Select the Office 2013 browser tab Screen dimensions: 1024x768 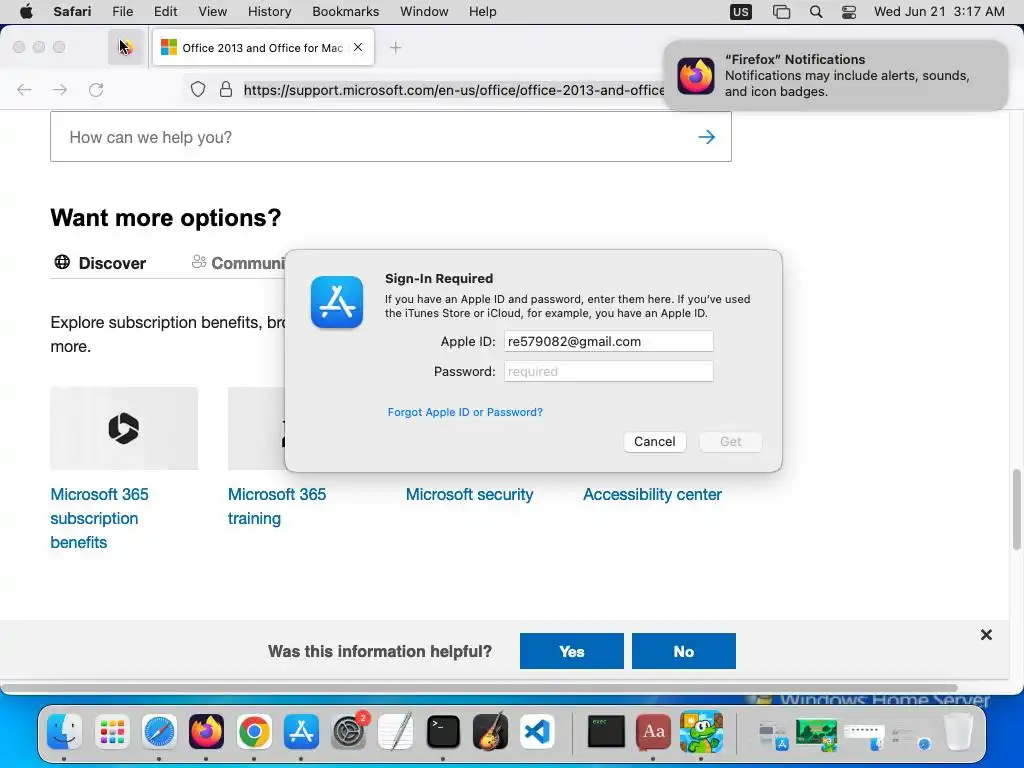tap(263, 48)
